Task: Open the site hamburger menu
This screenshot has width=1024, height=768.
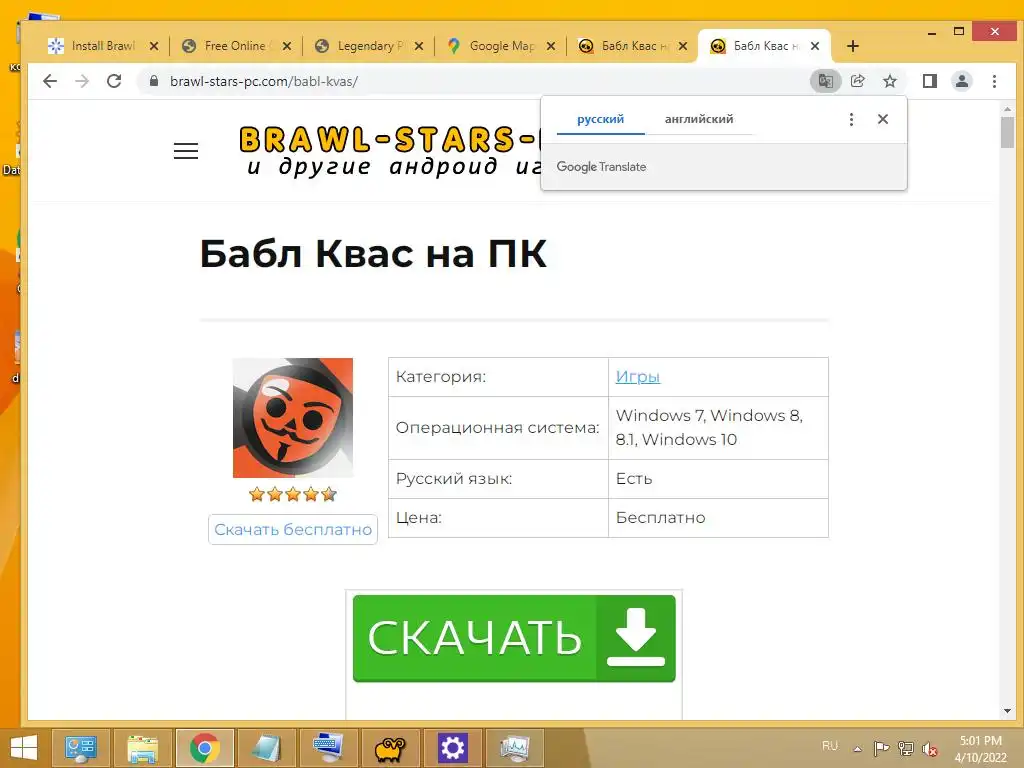Action: [x=185, y=151]
